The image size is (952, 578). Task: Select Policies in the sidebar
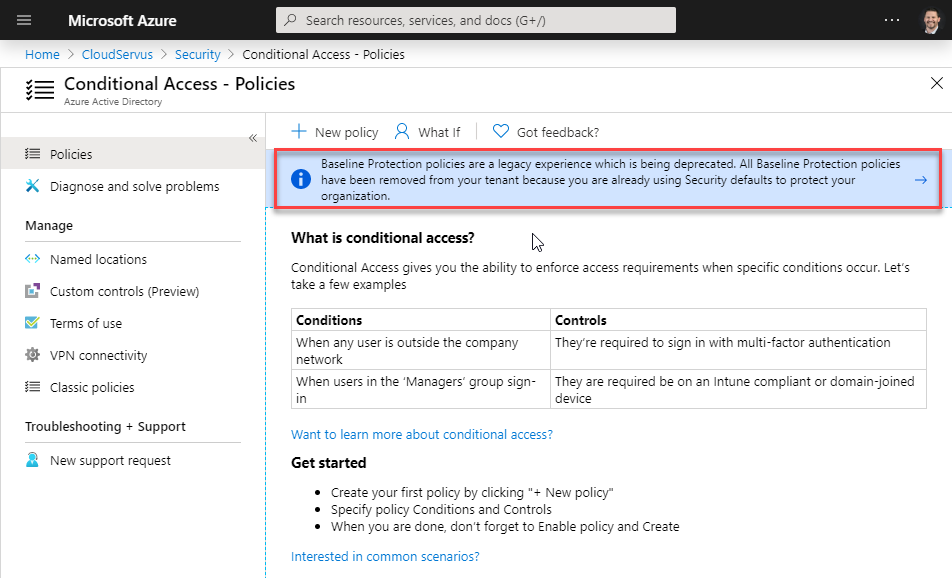[x=132, y=154]
